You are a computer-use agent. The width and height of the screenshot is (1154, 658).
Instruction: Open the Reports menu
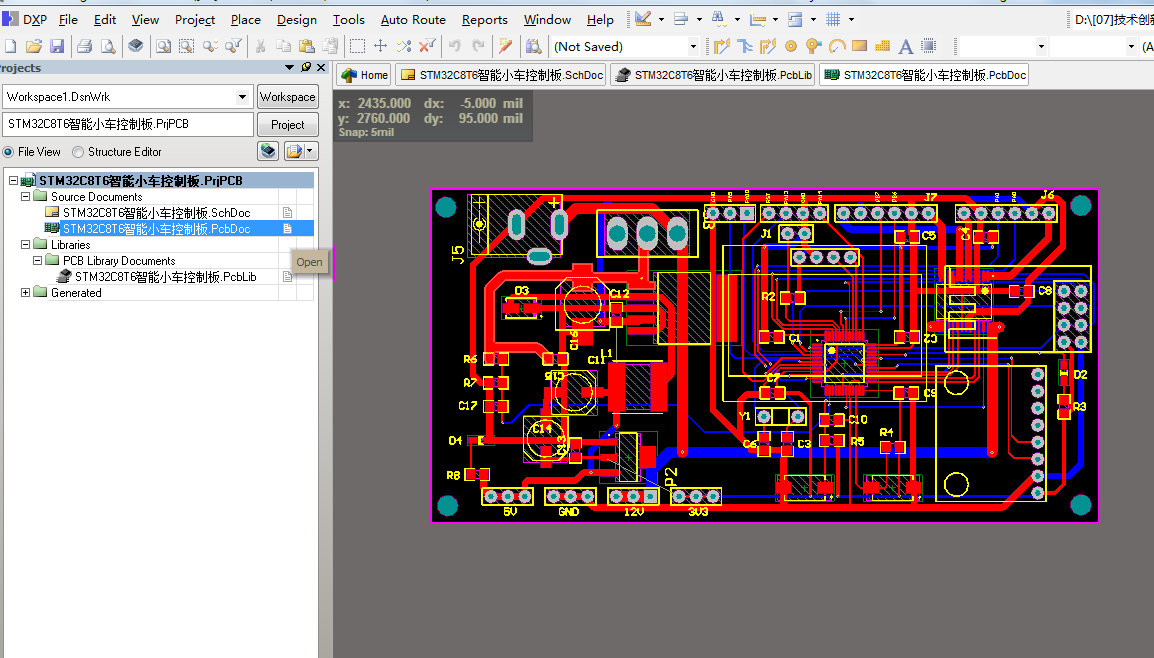(x=484, y=20)
